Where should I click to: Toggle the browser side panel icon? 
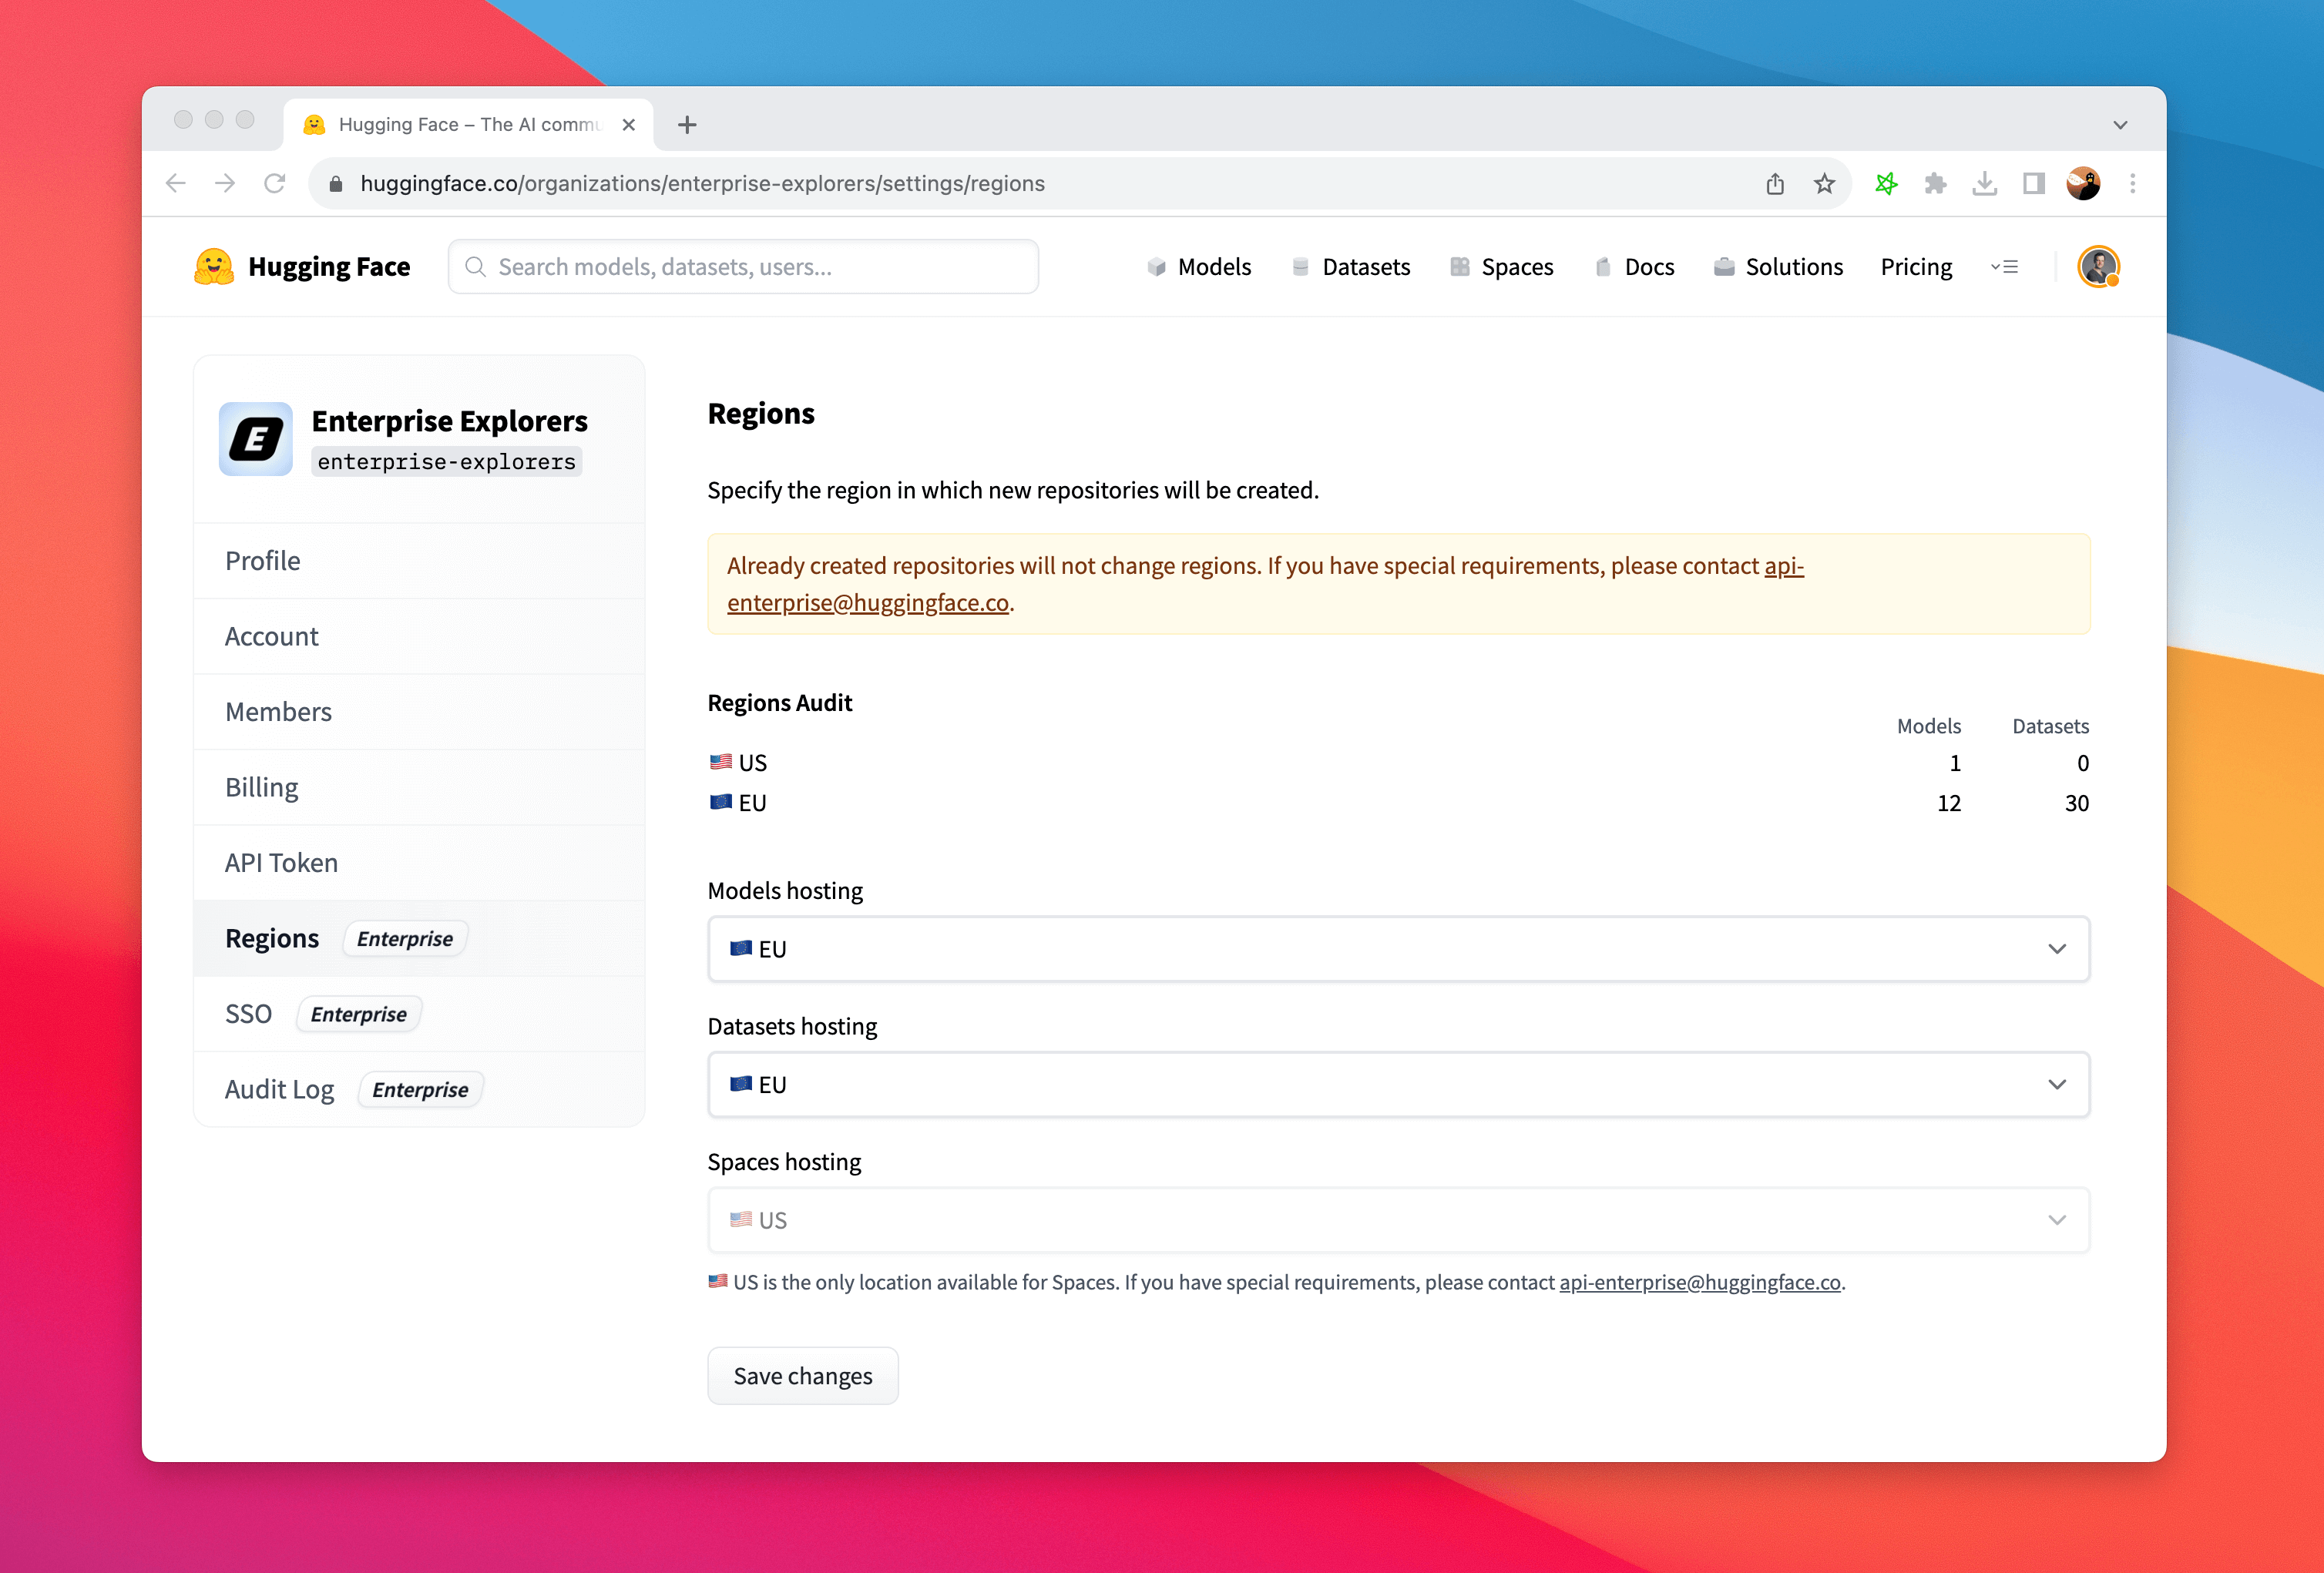click(2033, 183)
